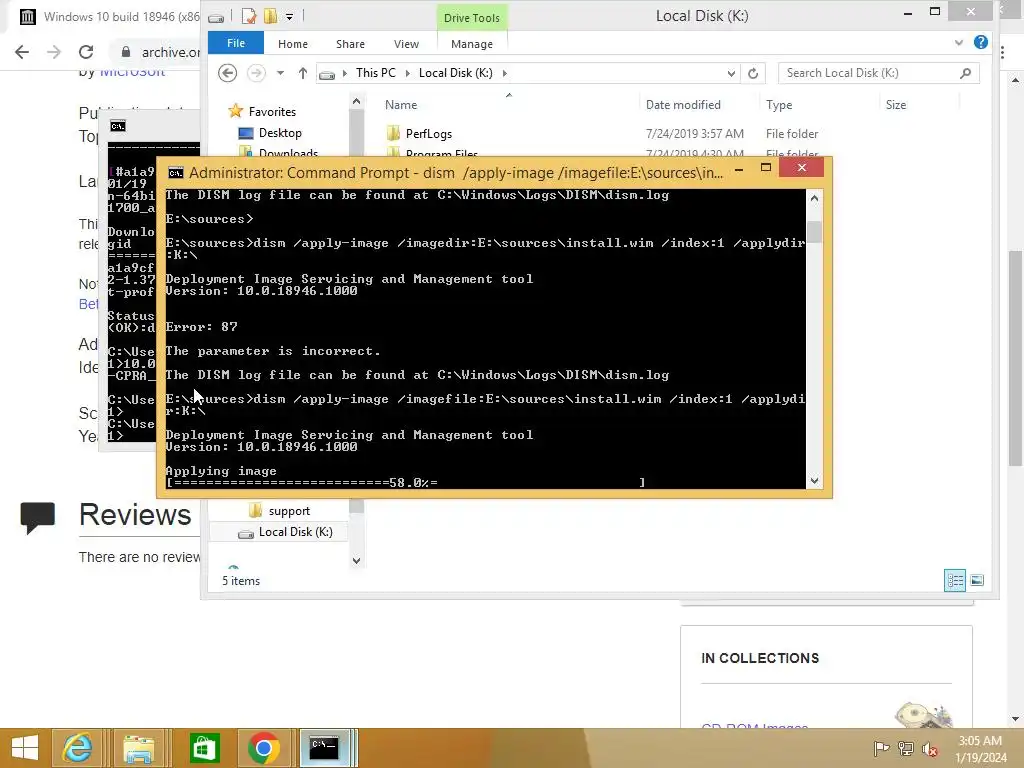Open the Share ribbon tab
This screenshot has width=1024, height=768.
[x=350, y=44]
